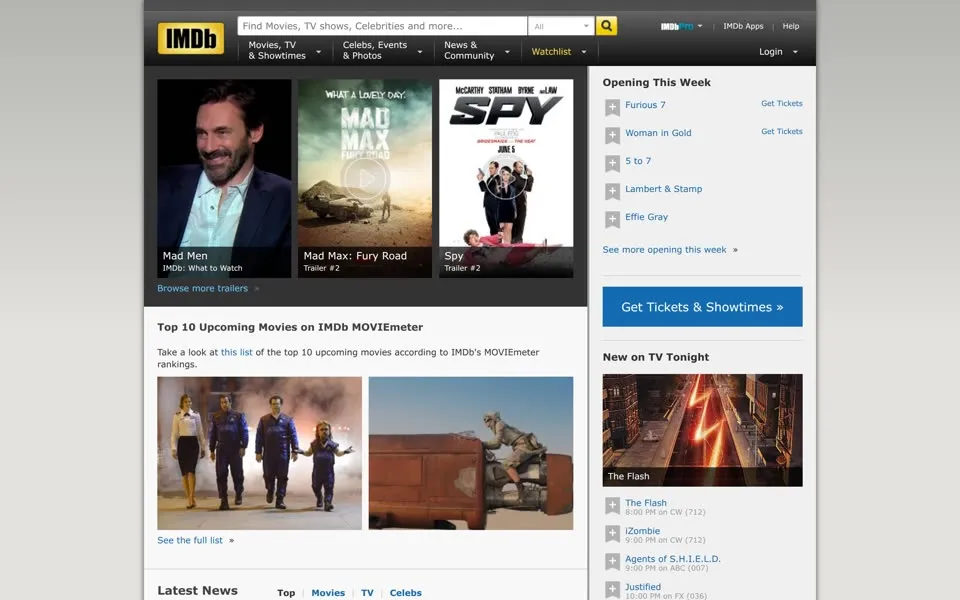This screenshot has width=960, height=600.
Task: Follow 'this list' MOVIEmeter link
Action: point(236,353)
